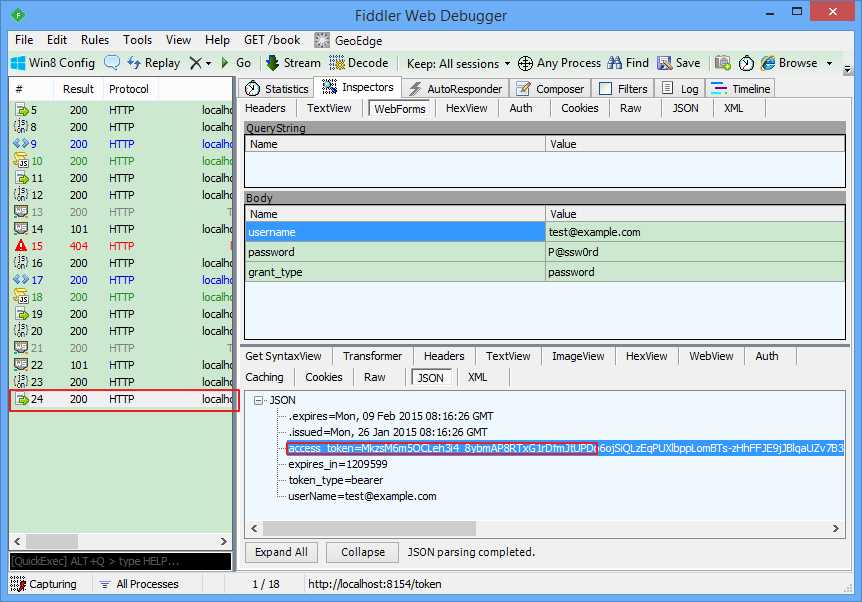Open the response Transformer tab
This screenshot has width=862, height=602.
pos(372,356)
